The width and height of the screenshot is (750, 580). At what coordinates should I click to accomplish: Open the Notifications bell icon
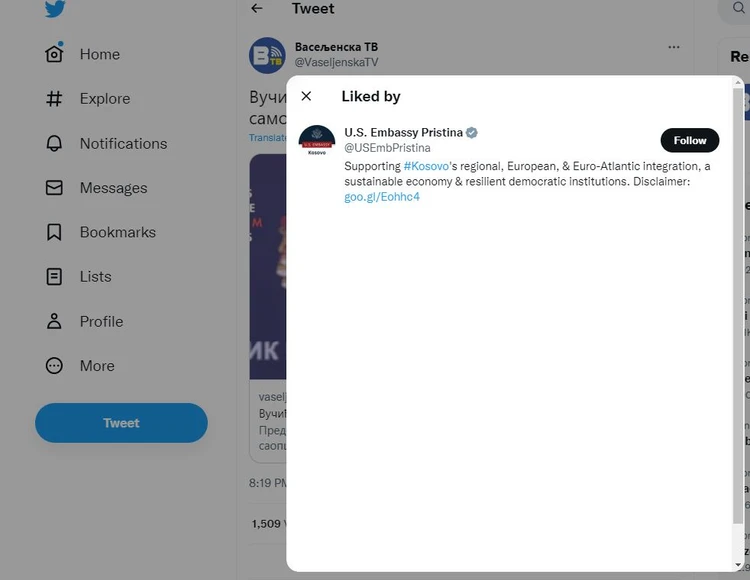[54, 143]
